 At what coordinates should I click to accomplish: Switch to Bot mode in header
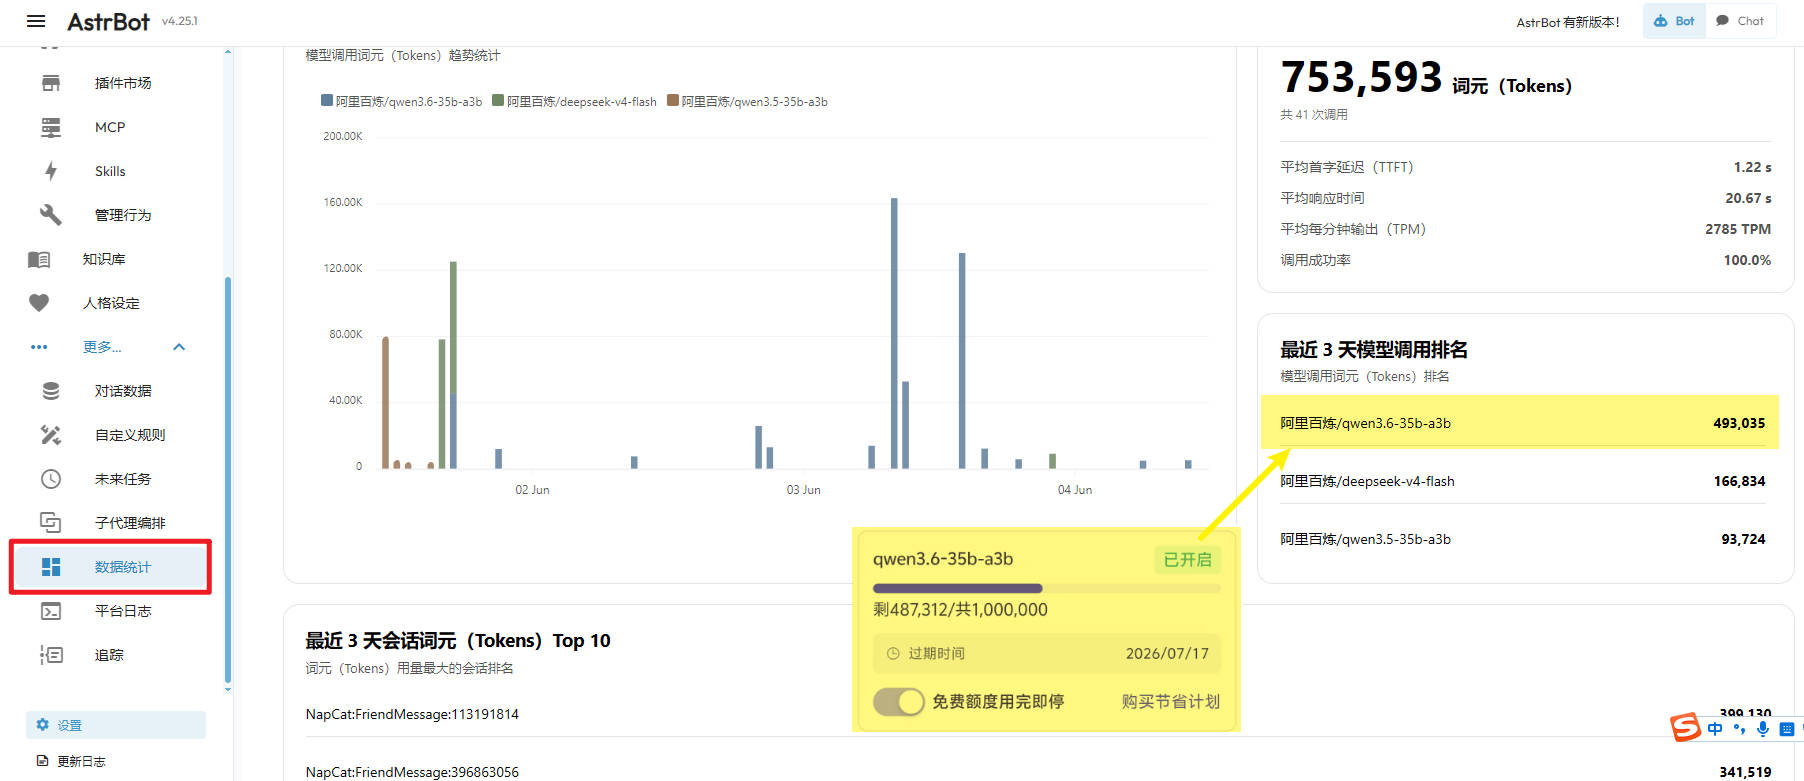pyautogui.click(x=1674, y=21)
